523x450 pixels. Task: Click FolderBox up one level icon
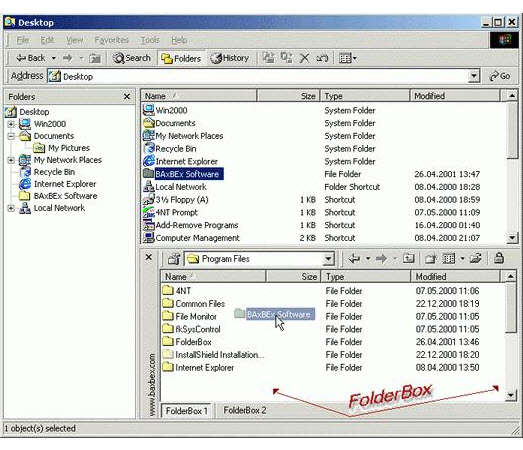click(408, 258)
